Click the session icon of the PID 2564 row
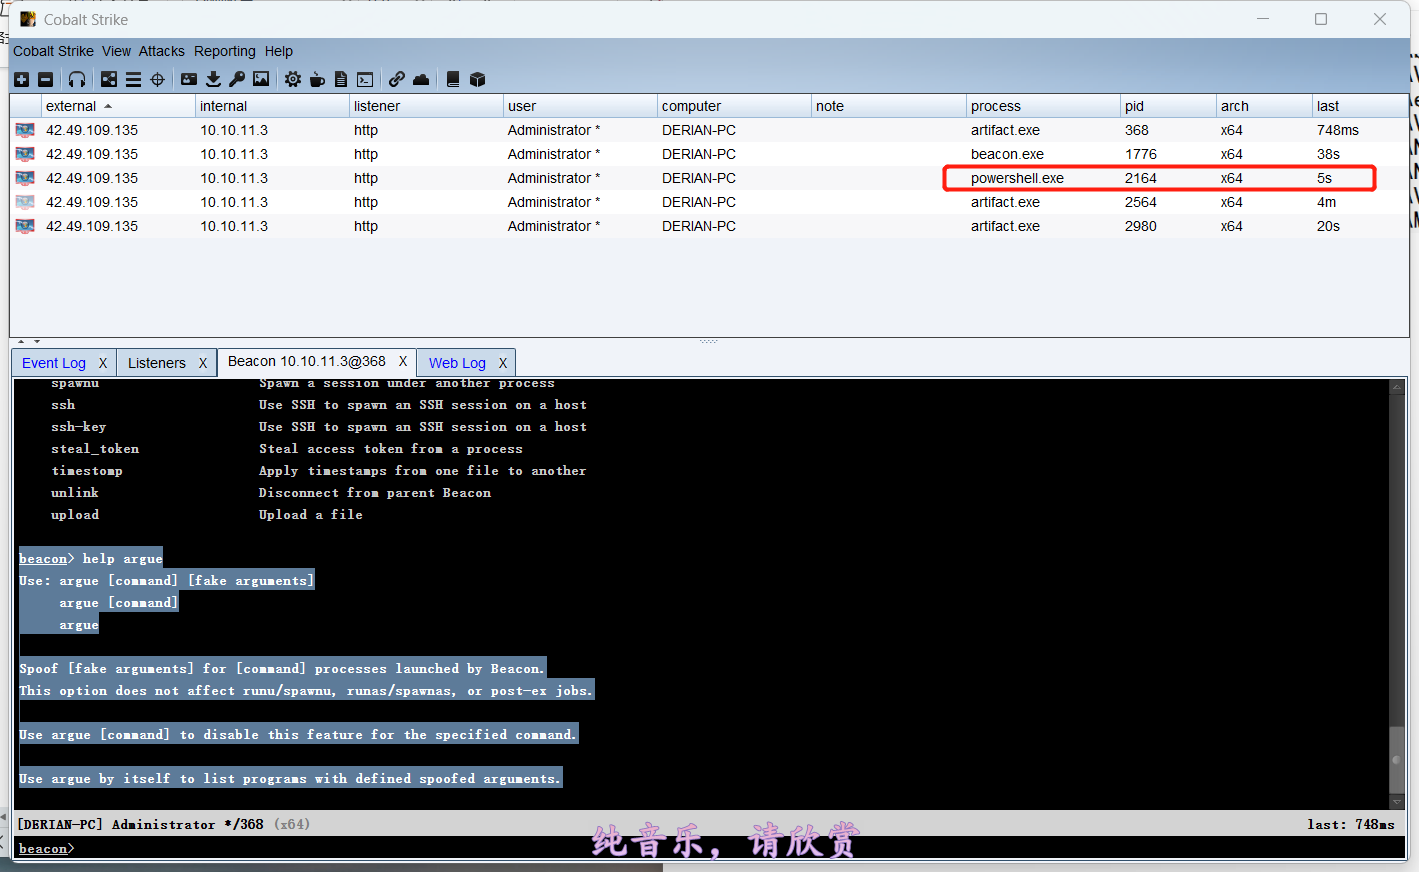Image resolution: width=1419 pixels, height=872 pixels. [25, 202]
